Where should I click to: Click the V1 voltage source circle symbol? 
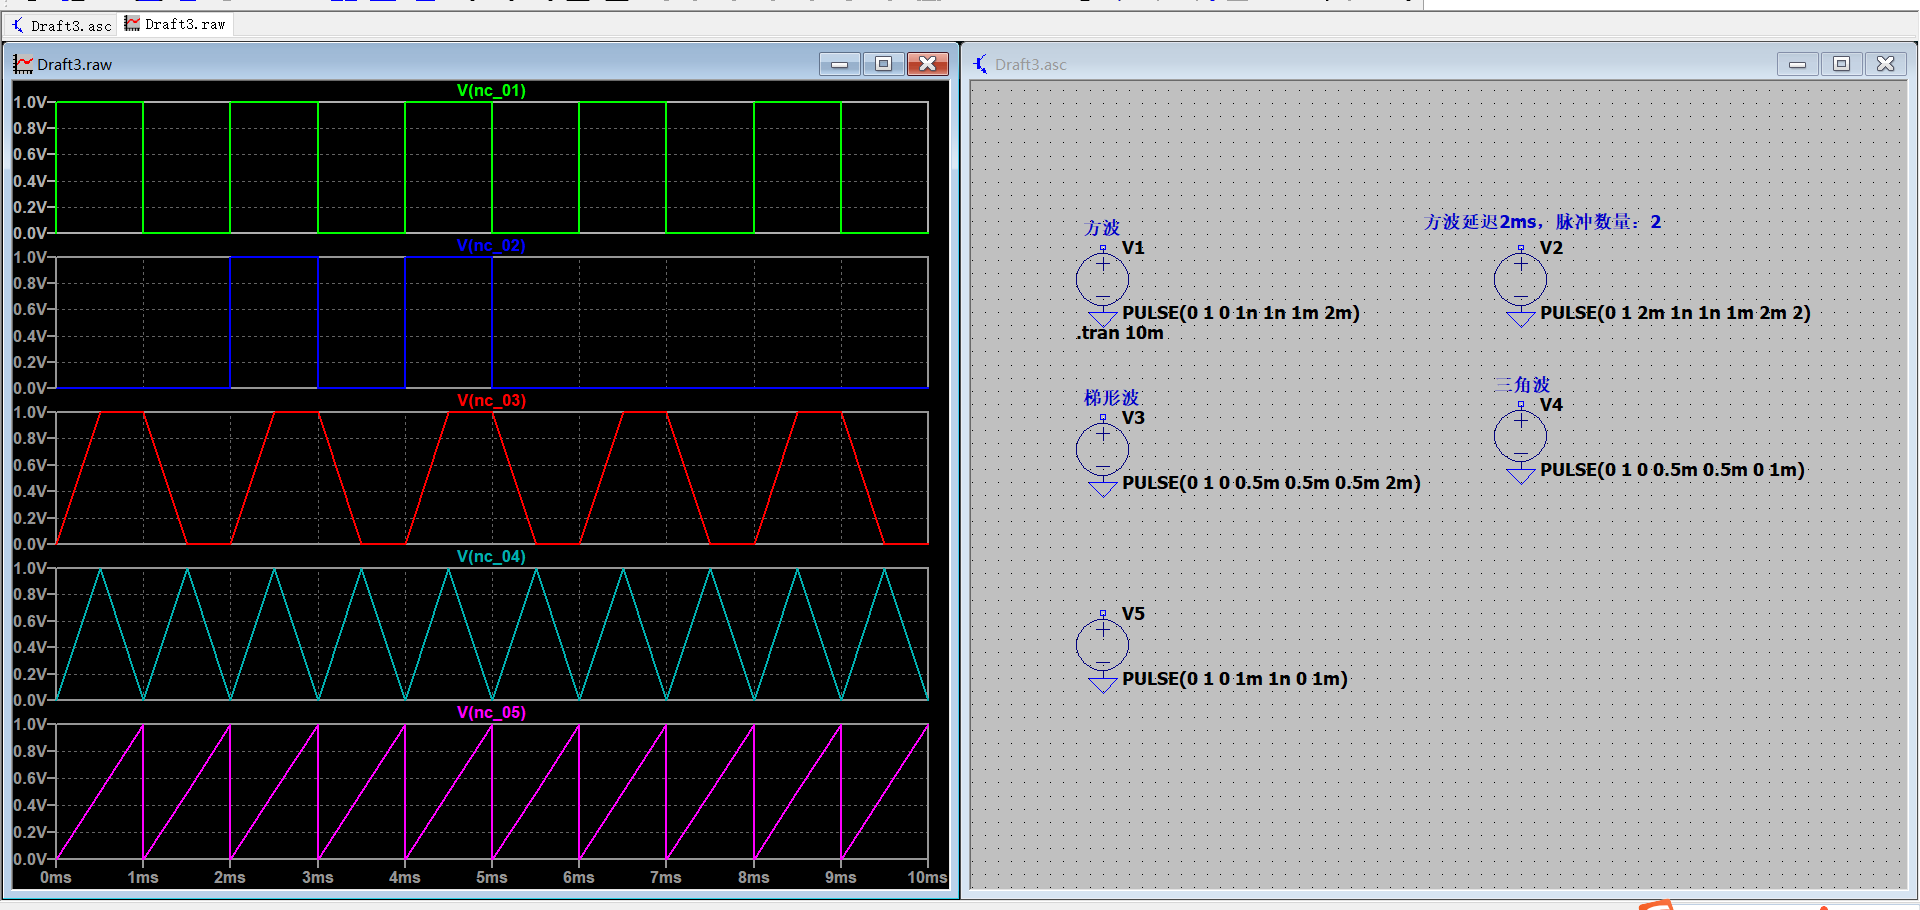point(1102,279)
